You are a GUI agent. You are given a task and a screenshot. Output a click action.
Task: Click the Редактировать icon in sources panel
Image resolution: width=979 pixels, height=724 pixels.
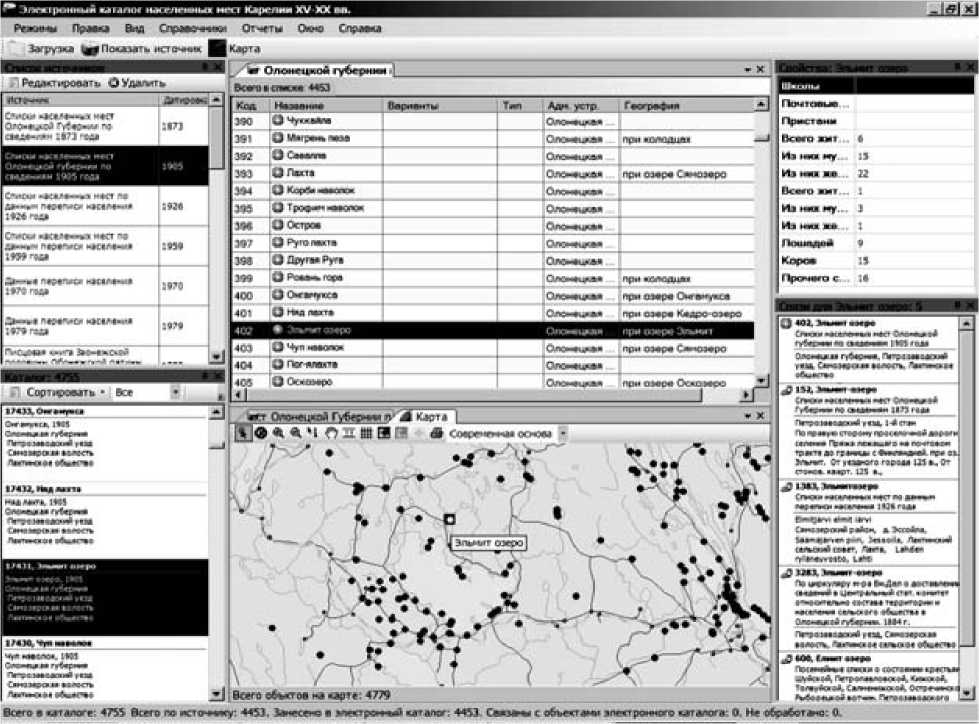[x=12, y=82]
